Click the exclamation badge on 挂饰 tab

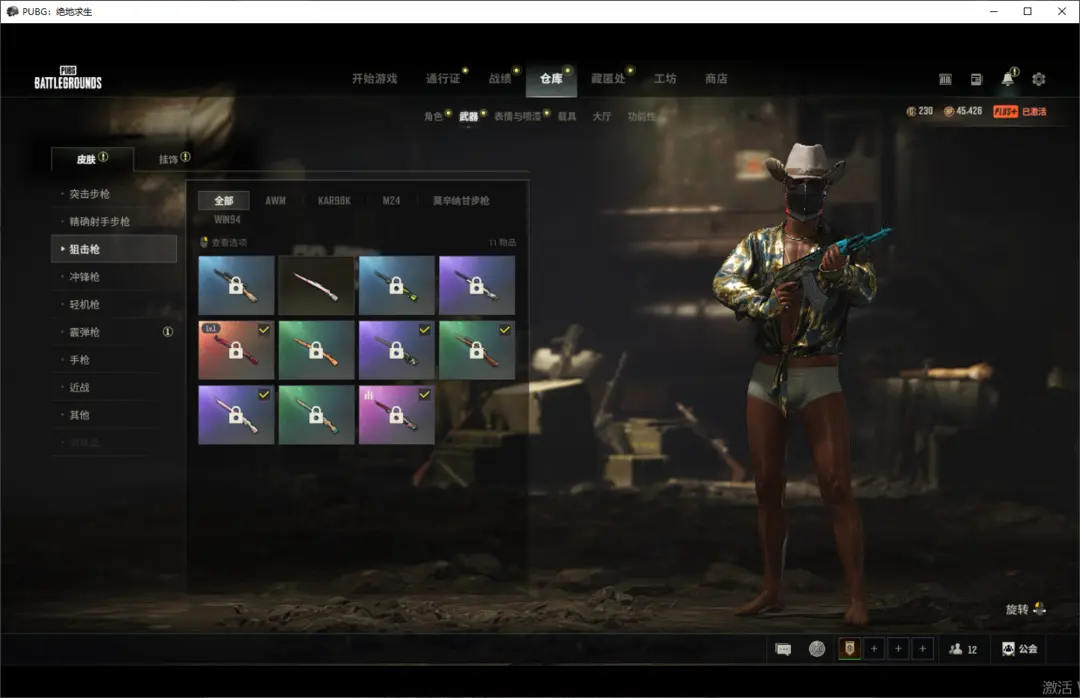point(185,157)
